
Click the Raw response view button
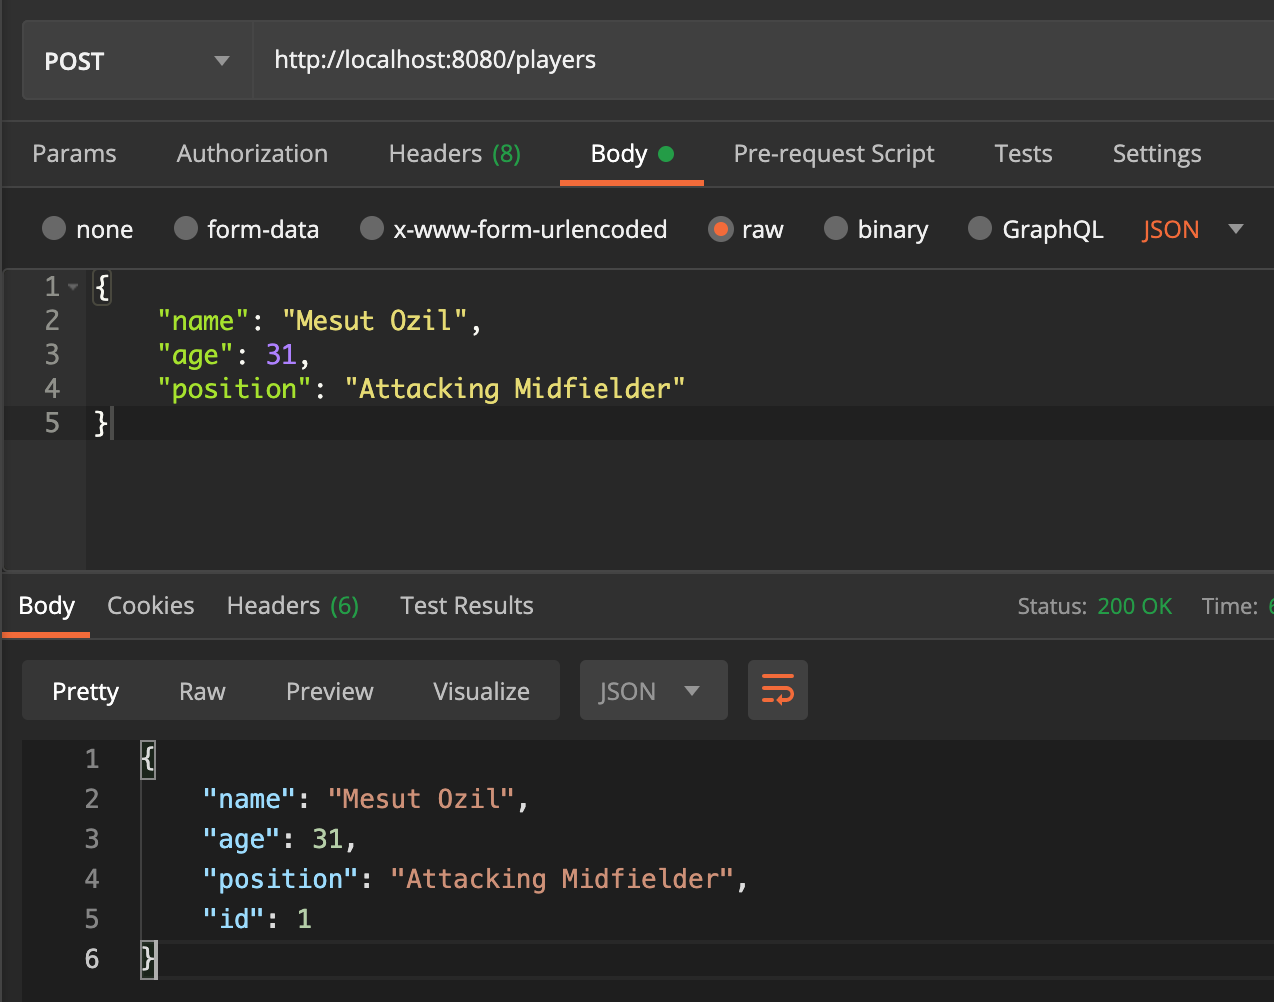coord(202,691)
